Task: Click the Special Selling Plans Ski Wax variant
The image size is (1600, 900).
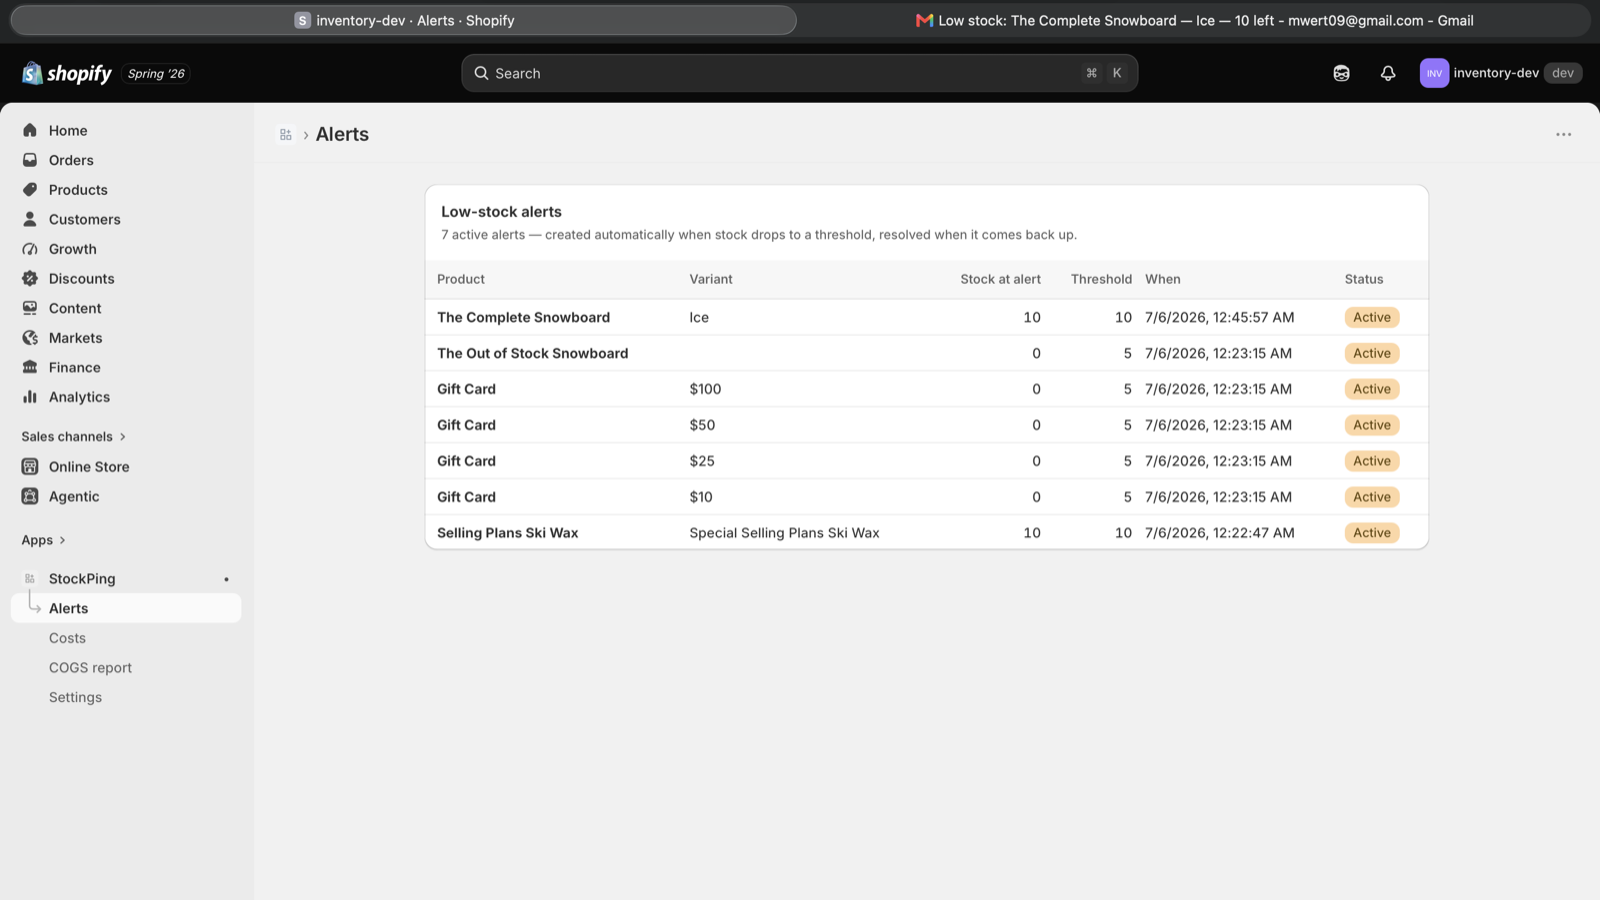Action: coord(784,533)
